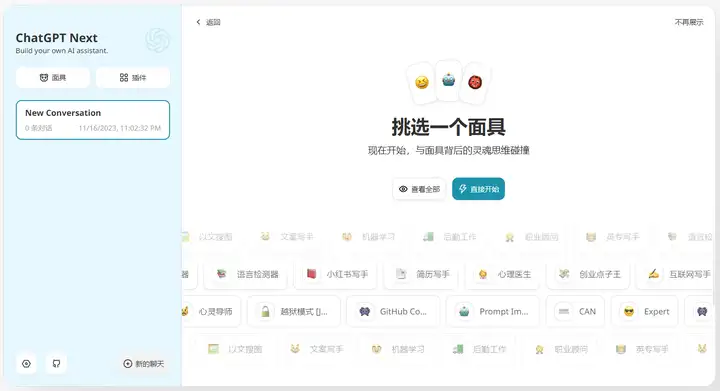Viewport: 720px width, 391px height.
Task: Choose the 简历写手 mask
Action: point(421,274)
